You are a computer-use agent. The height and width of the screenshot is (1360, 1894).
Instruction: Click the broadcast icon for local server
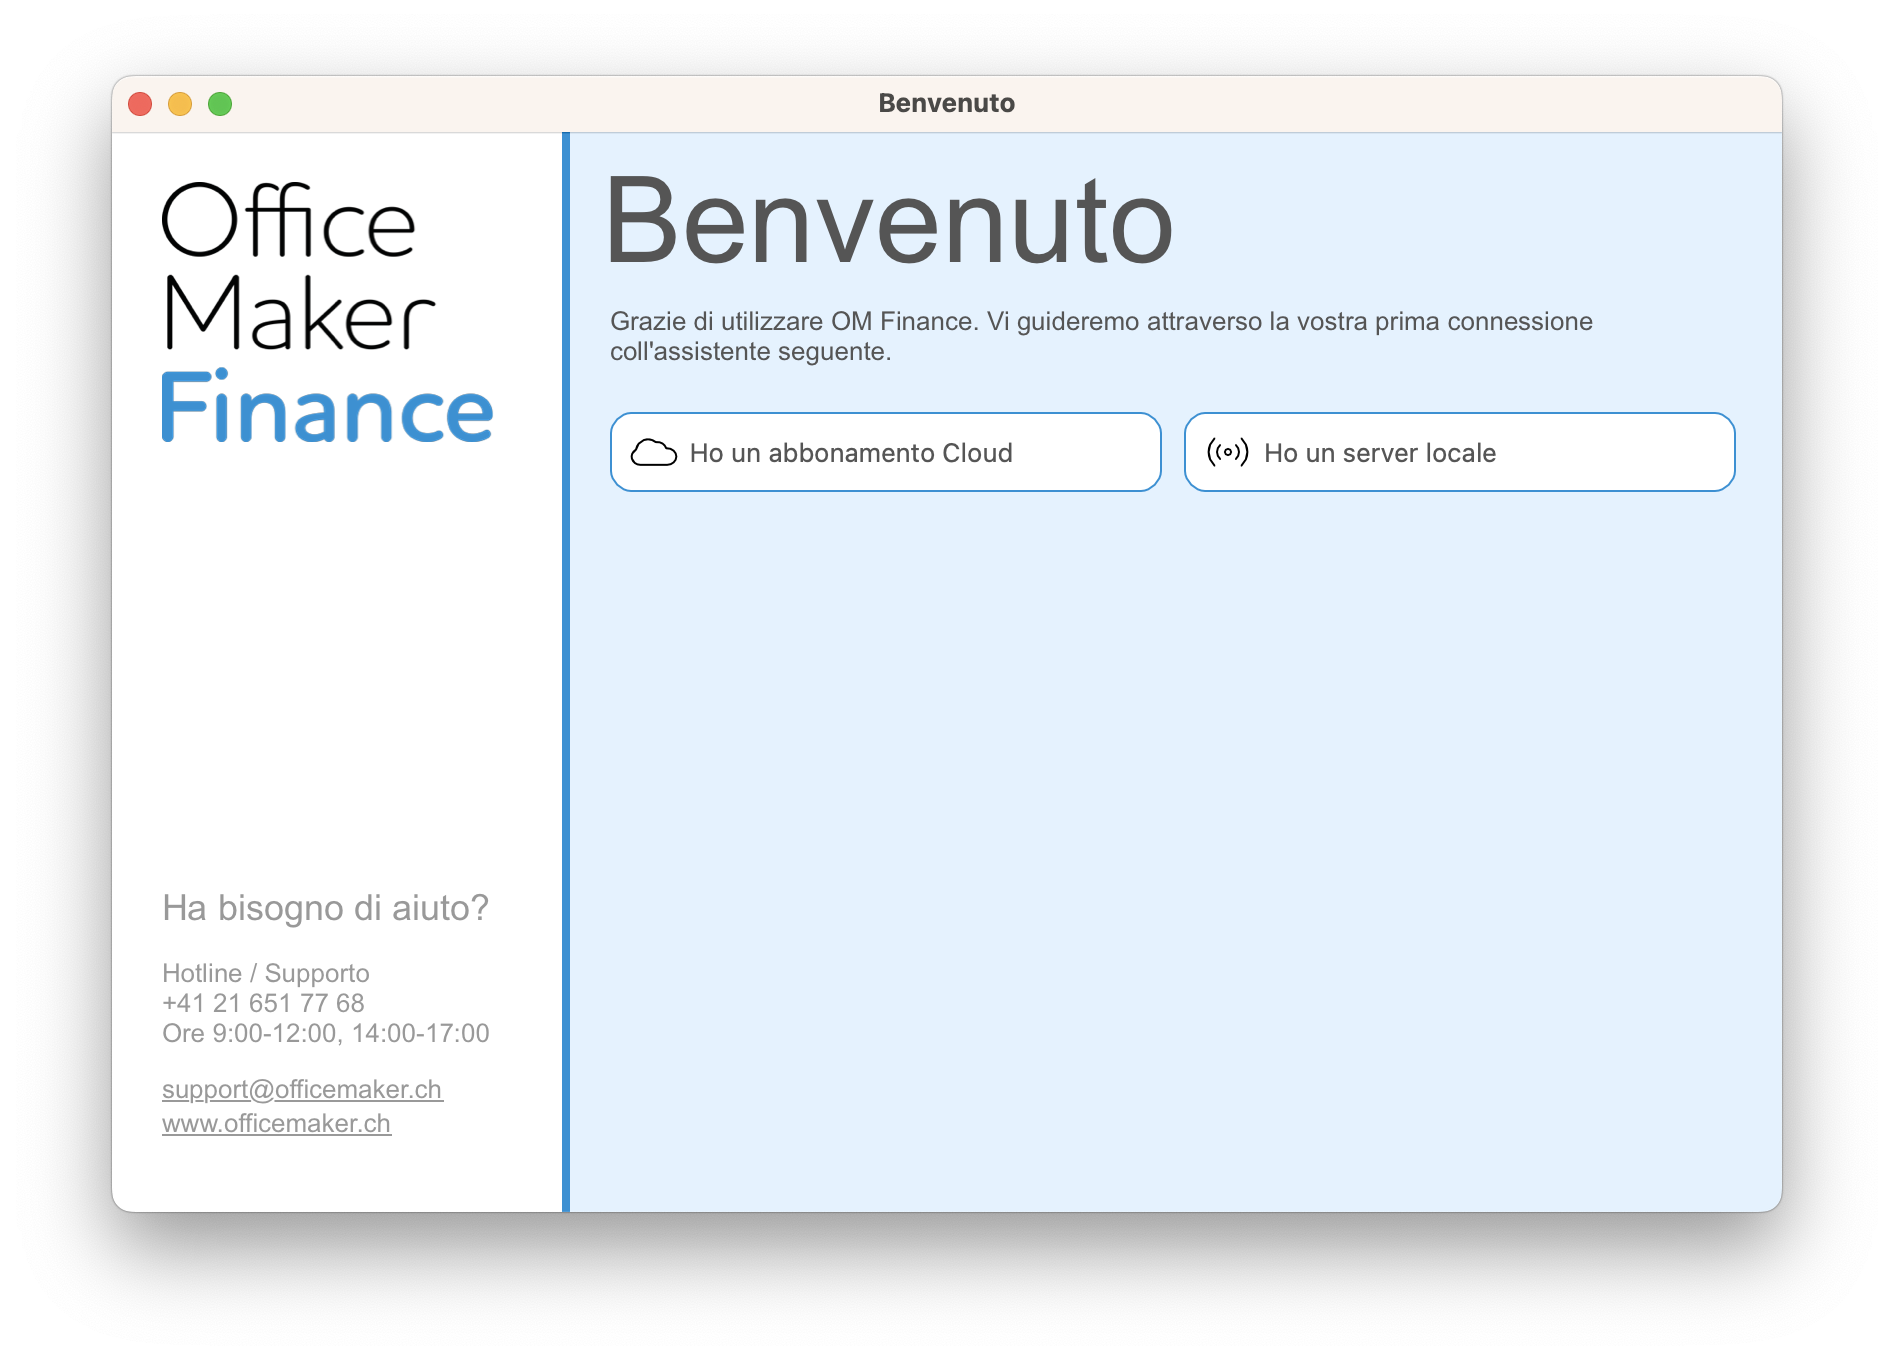(1227, 452)
